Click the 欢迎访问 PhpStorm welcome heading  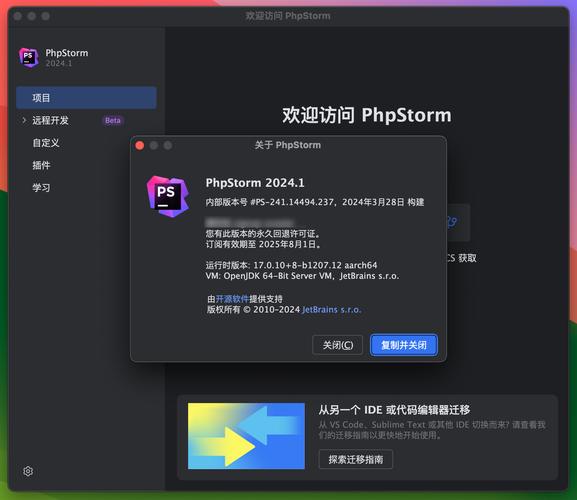pos(367,115)
